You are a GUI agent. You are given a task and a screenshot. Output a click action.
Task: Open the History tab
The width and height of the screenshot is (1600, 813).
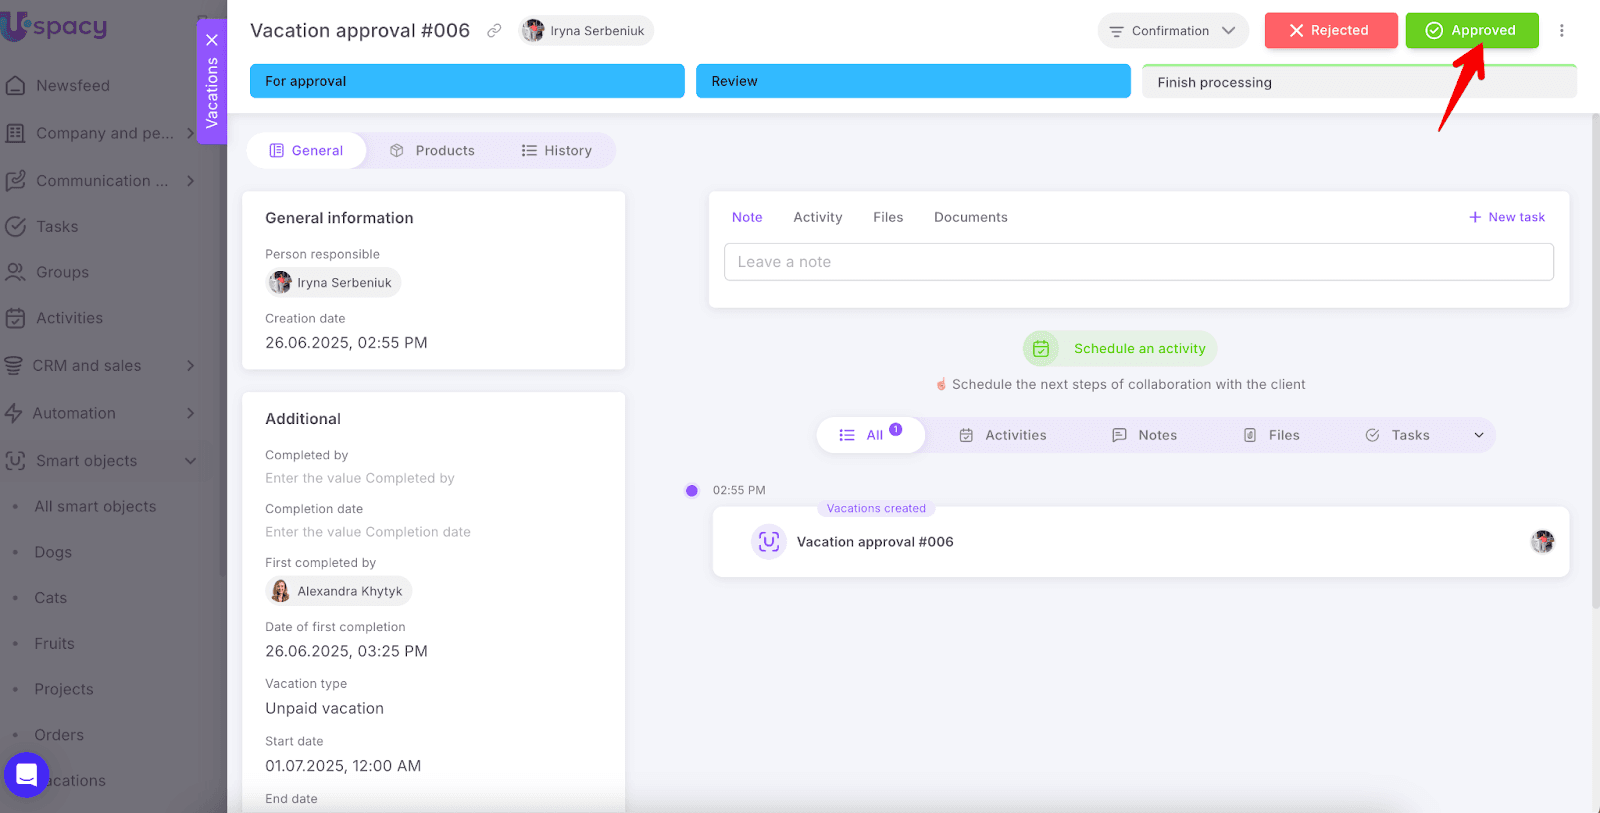[x=556, y=151]
